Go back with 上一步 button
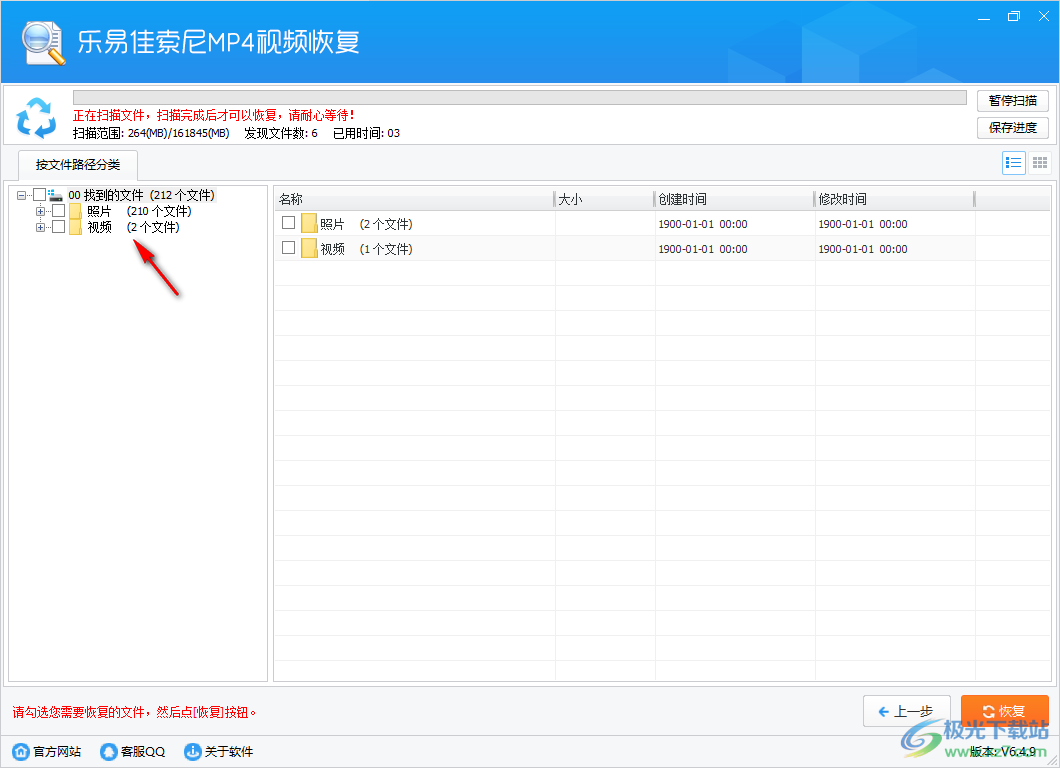Image resolution: width=1060 pixels, height=768 pixels. point(907,711)
